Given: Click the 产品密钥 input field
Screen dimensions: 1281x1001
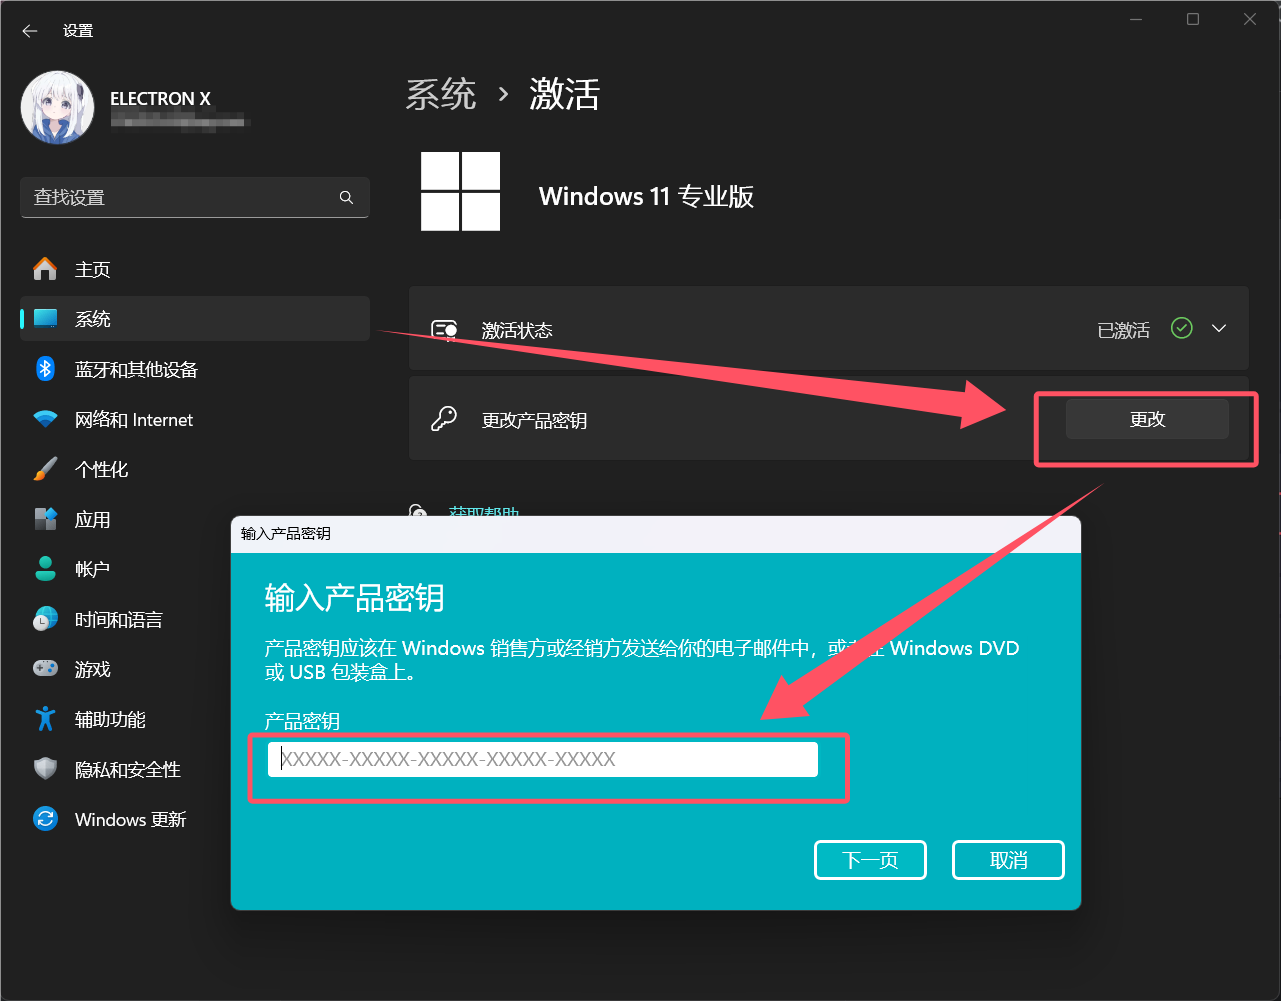Looking at the screenshot, I should (542, 759).
